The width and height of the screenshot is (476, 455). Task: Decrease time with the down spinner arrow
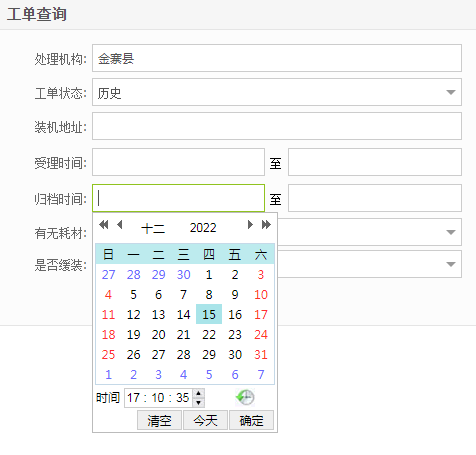point(198,402)
